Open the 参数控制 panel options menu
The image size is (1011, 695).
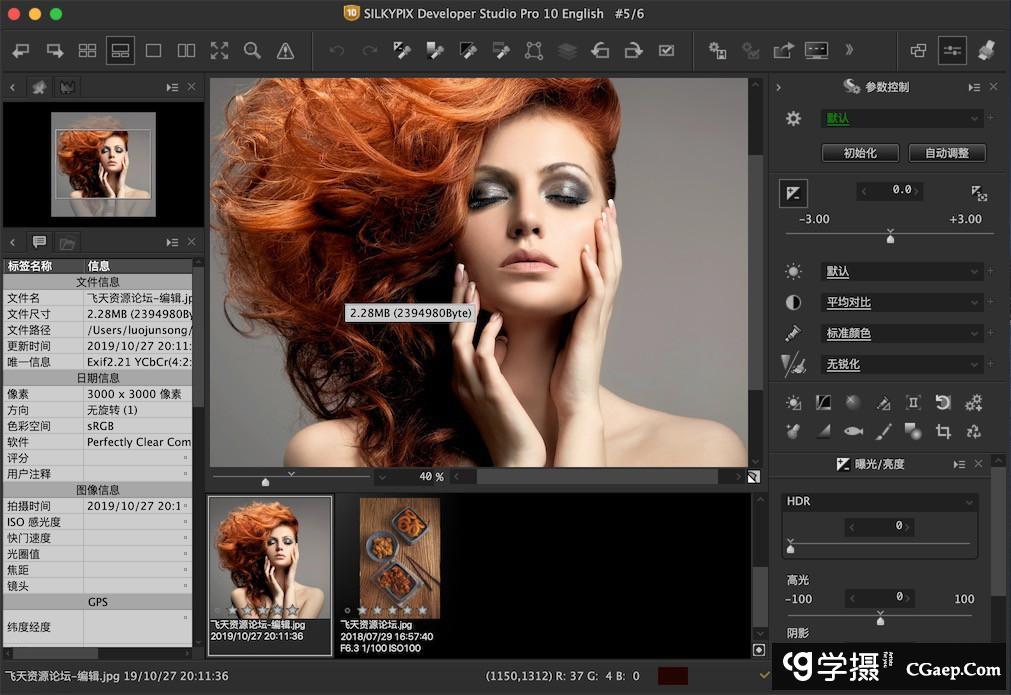point(974,87)
